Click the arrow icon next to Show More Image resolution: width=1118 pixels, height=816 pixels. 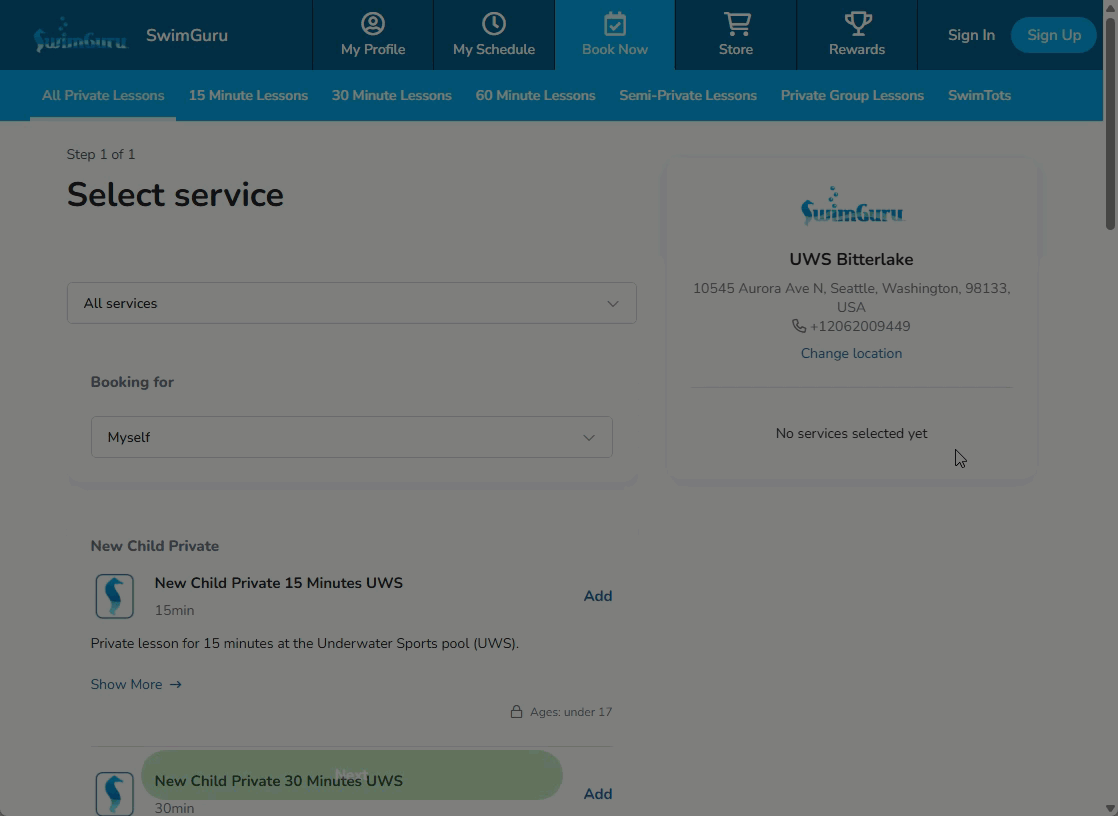[x=175, y=685]
